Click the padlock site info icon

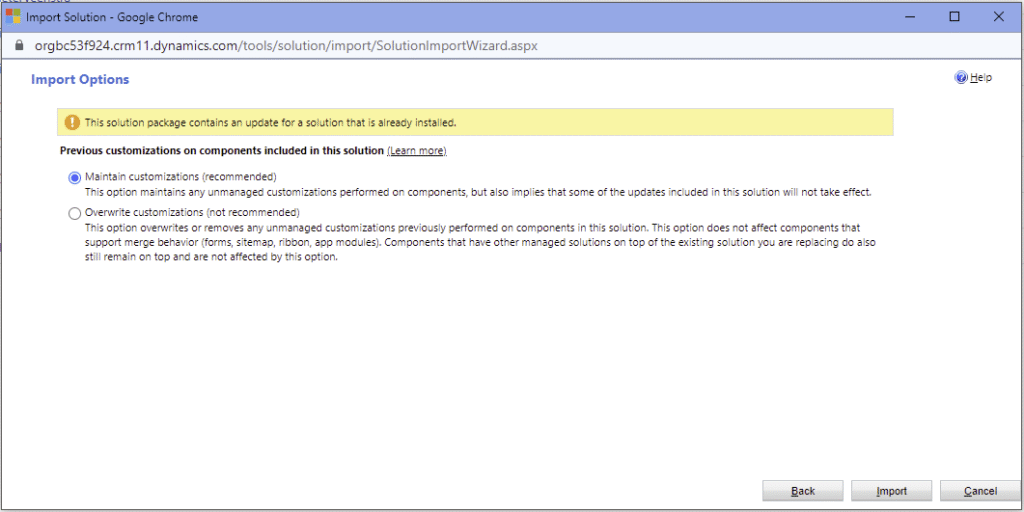tap(18, 46)
